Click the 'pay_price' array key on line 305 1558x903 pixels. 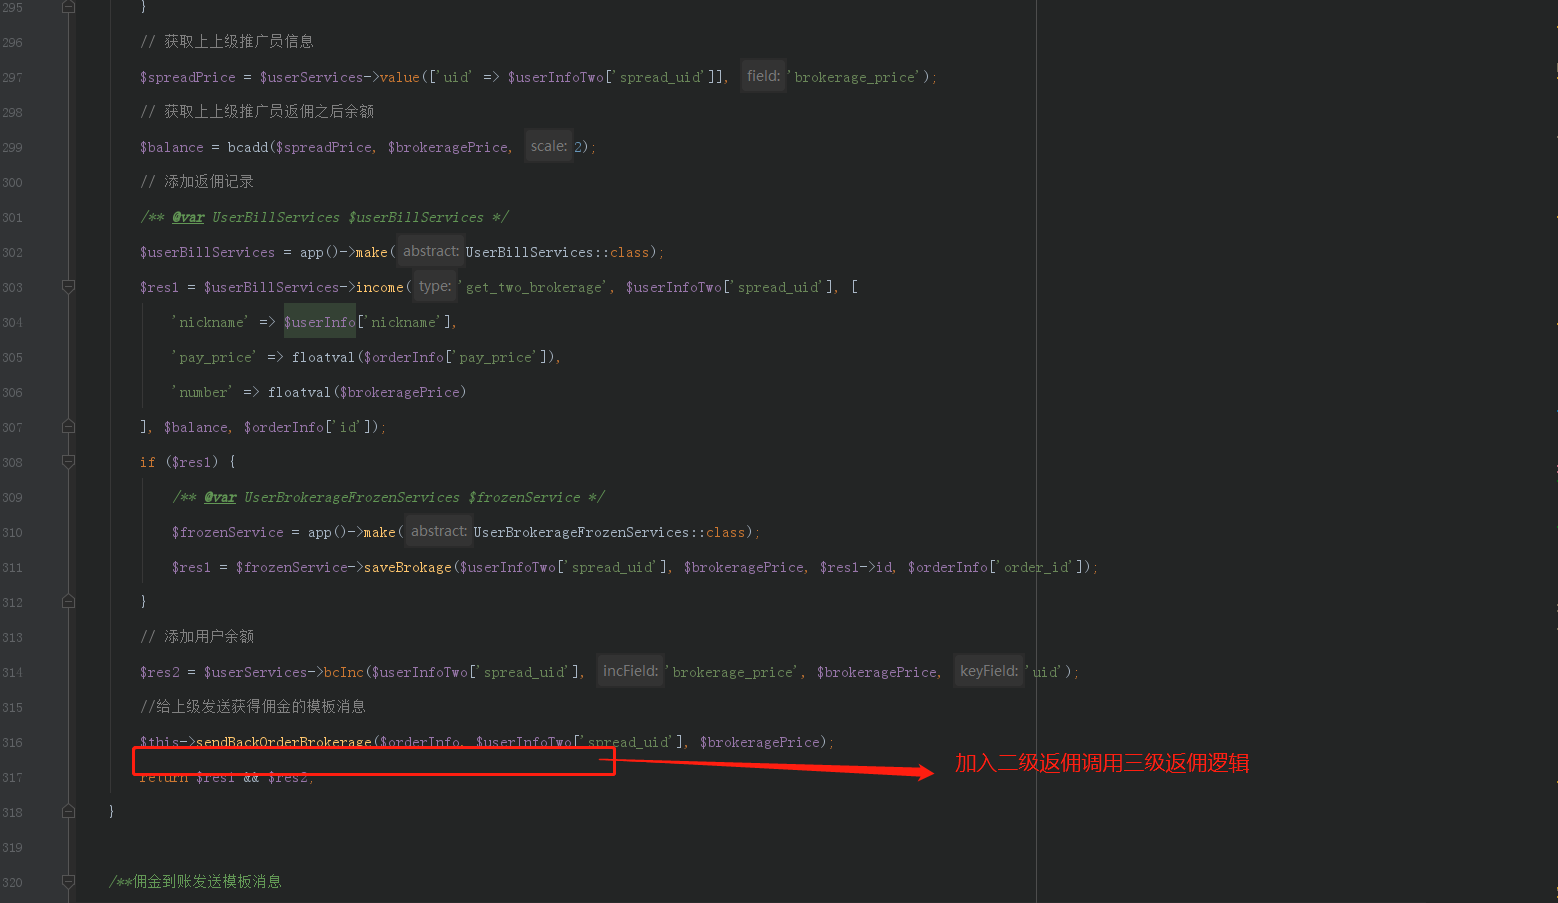click(215, 357)
